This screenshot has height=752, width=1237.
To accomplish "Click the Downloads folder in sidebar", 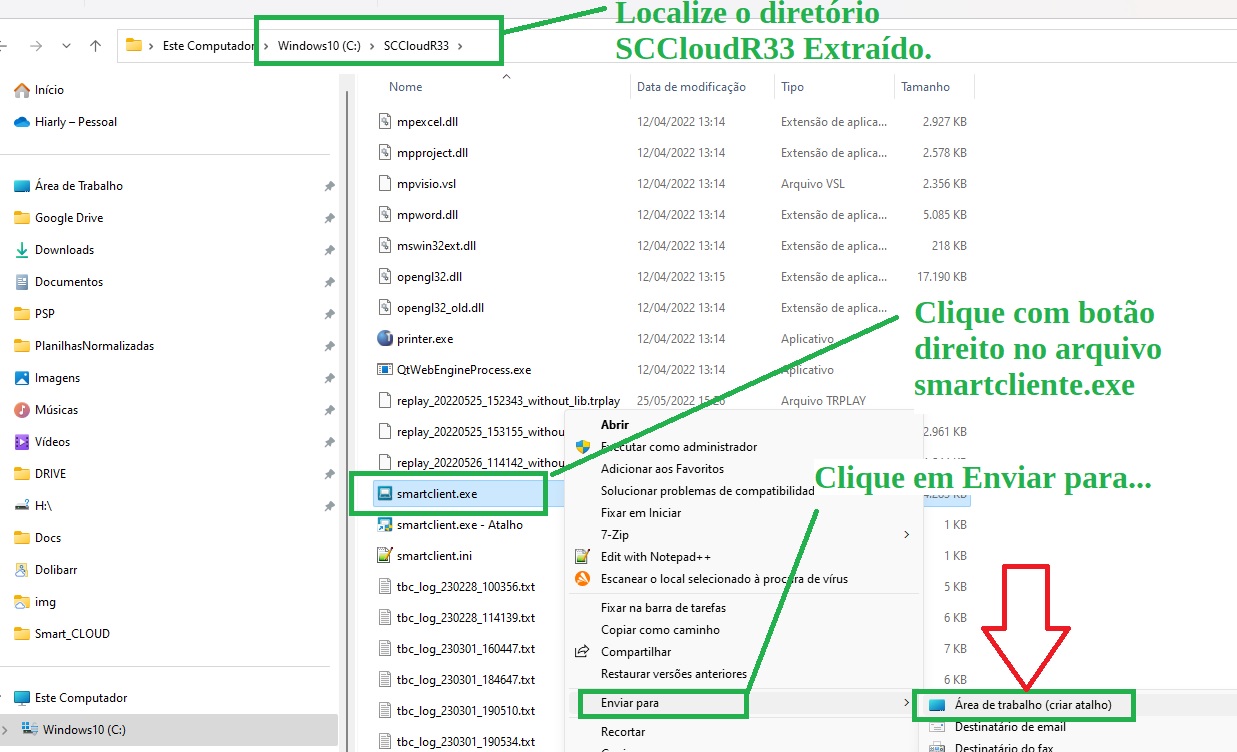I will (64, 250).
